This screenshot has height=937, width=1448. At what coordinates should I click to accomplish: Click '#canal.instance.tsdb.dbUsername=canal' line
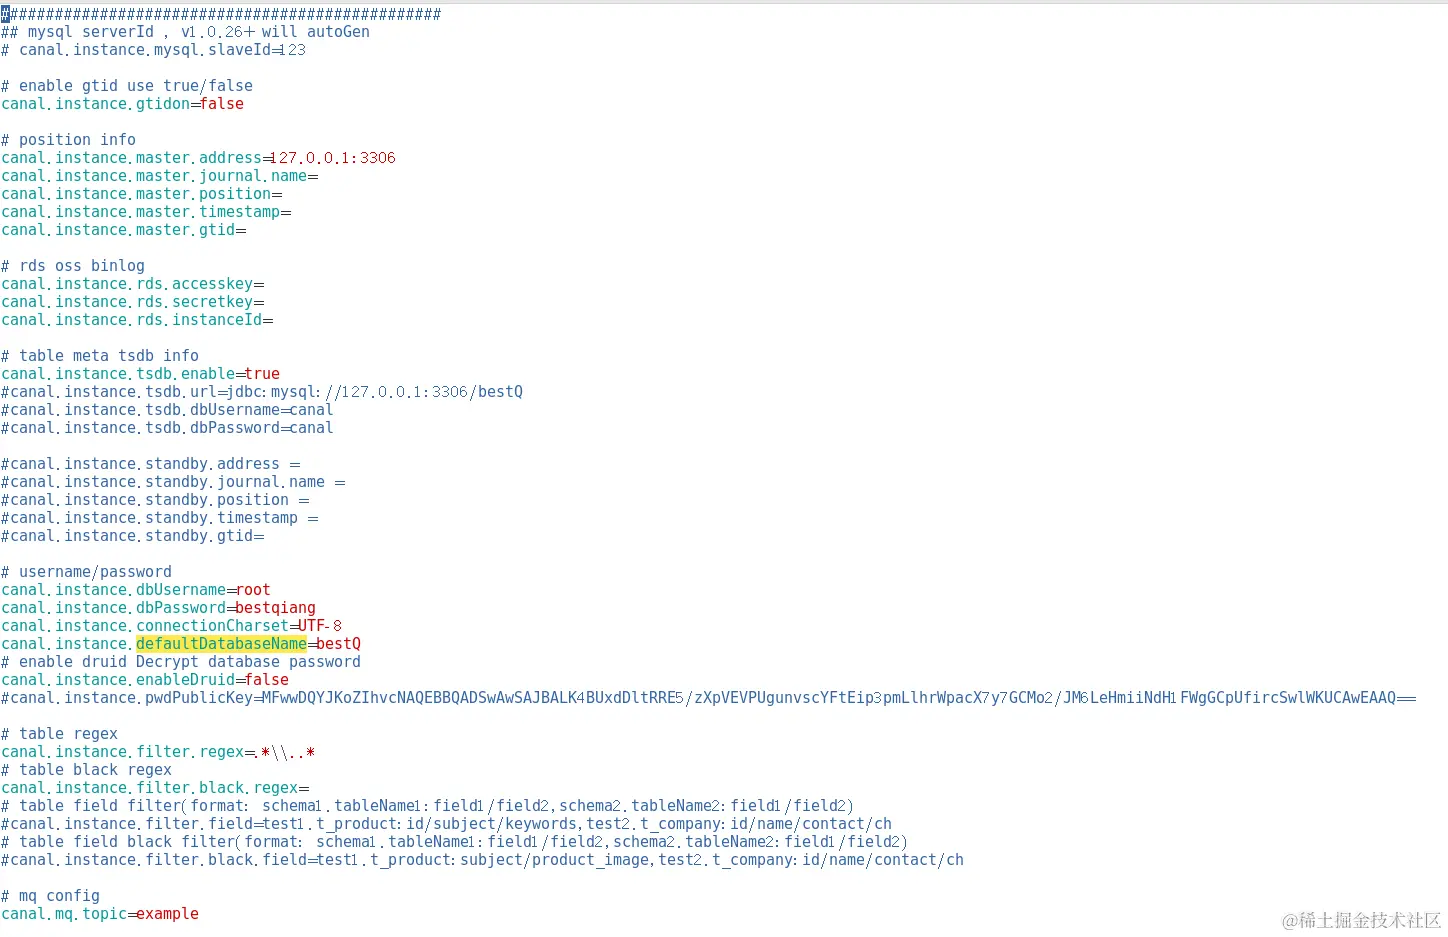pos(167,410)
